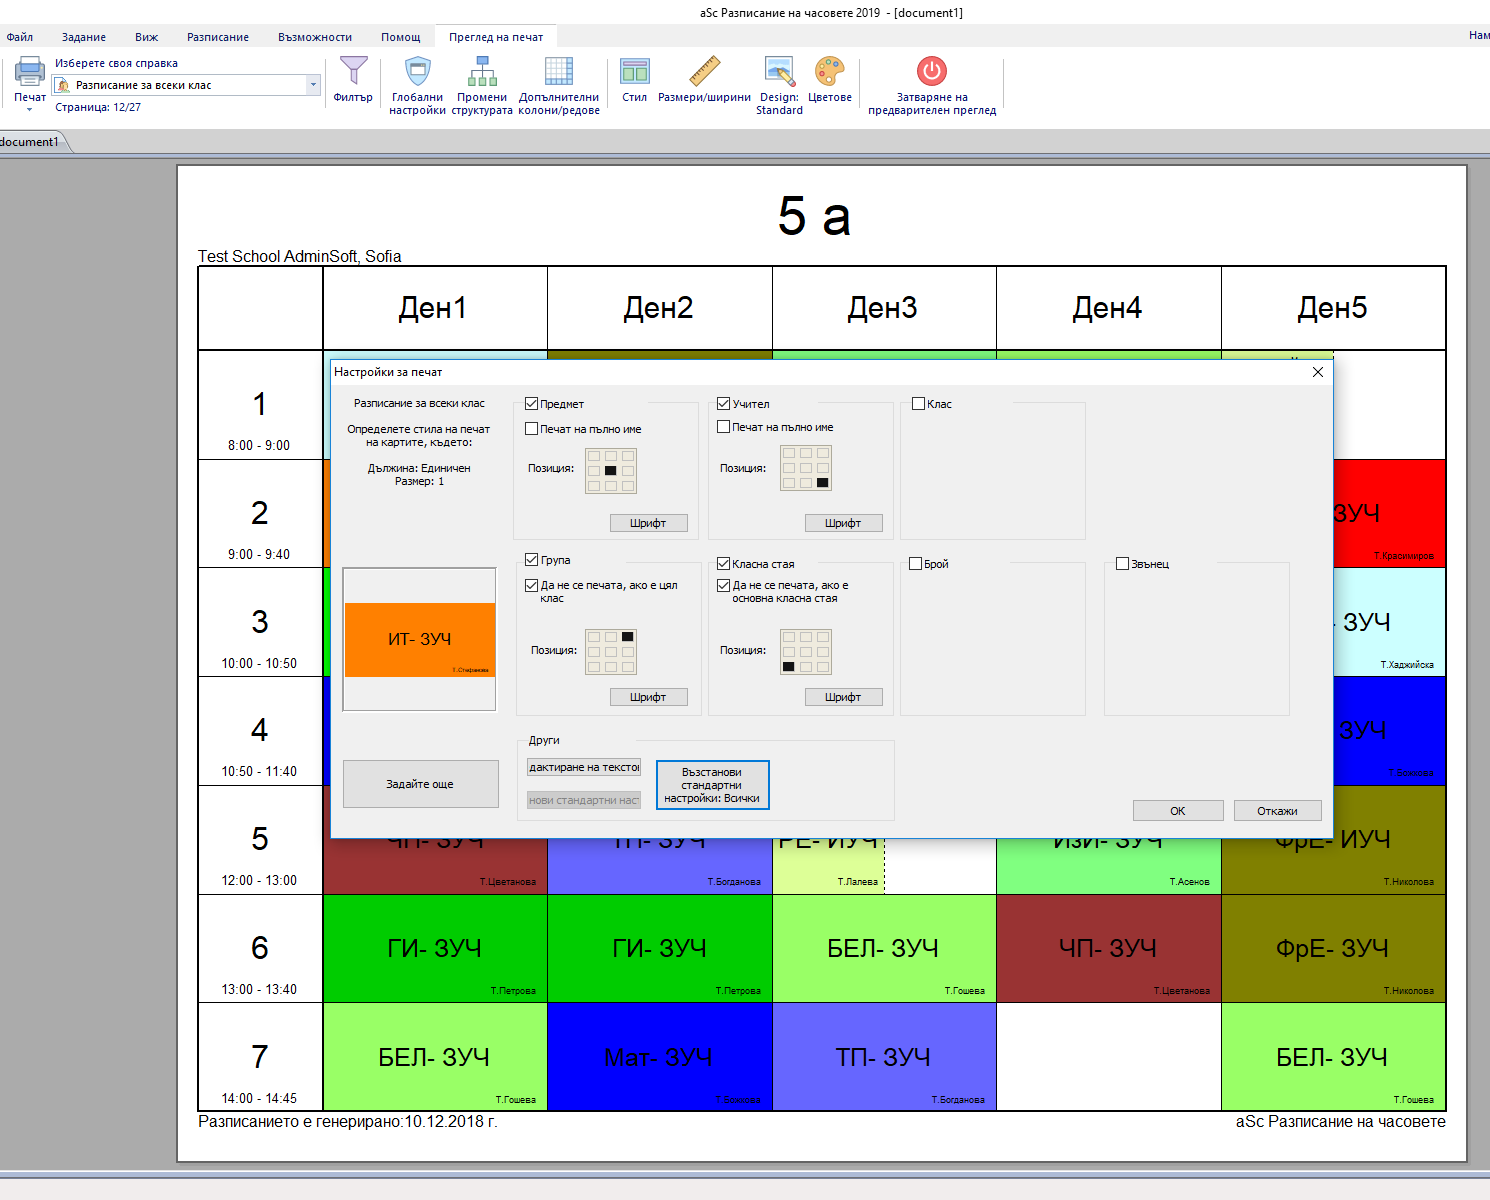The width and height of the screenshot is (1490, 1200).
Task: Toggle the Звънец checkbox
Action: (1122, 564)
